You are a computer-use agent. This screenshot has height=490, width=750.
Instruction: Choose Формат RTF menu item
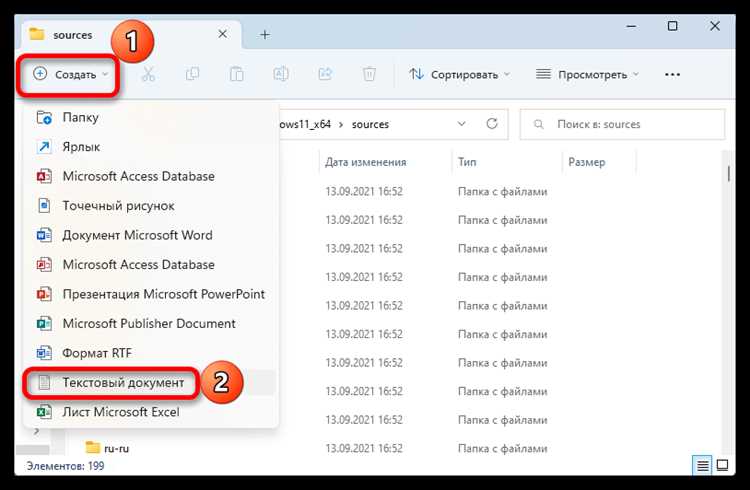coord(151,353)
